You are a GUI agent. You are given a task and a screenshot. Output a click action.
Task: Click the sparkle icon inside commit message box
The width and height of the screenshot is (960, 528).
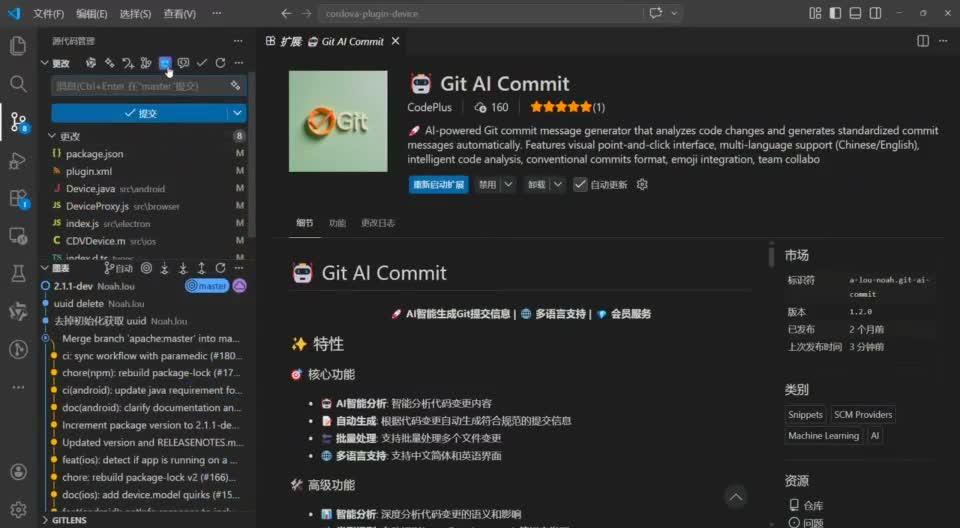tap(235, 86)
